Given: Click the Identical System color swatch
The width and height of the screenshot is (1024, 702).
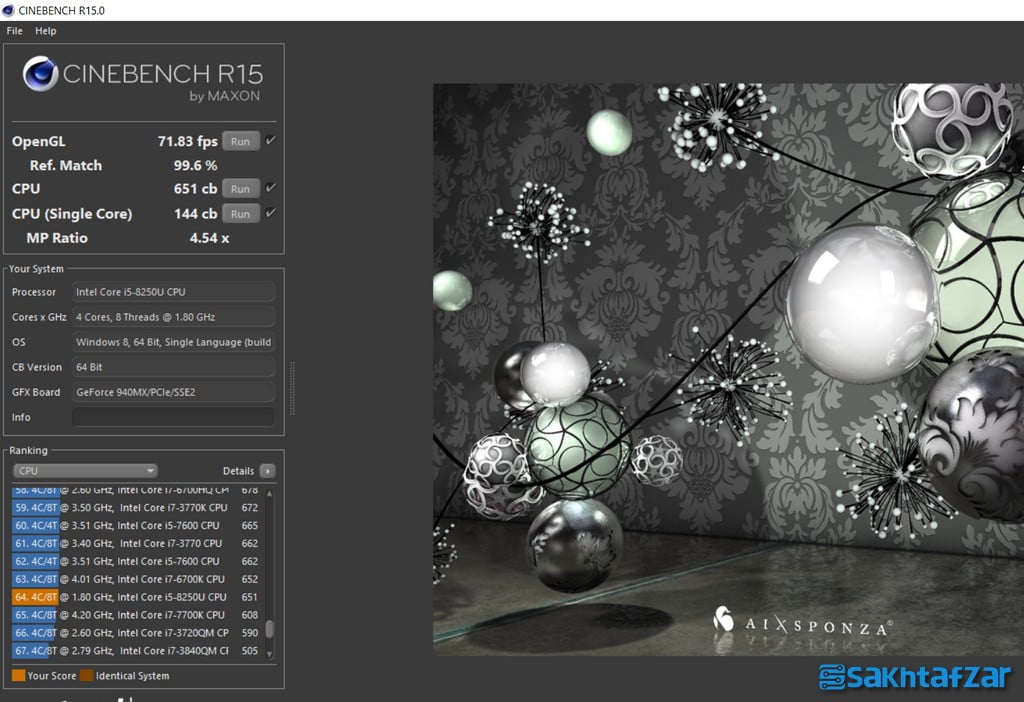Looking at the screenshot, I should pos(86,676).
